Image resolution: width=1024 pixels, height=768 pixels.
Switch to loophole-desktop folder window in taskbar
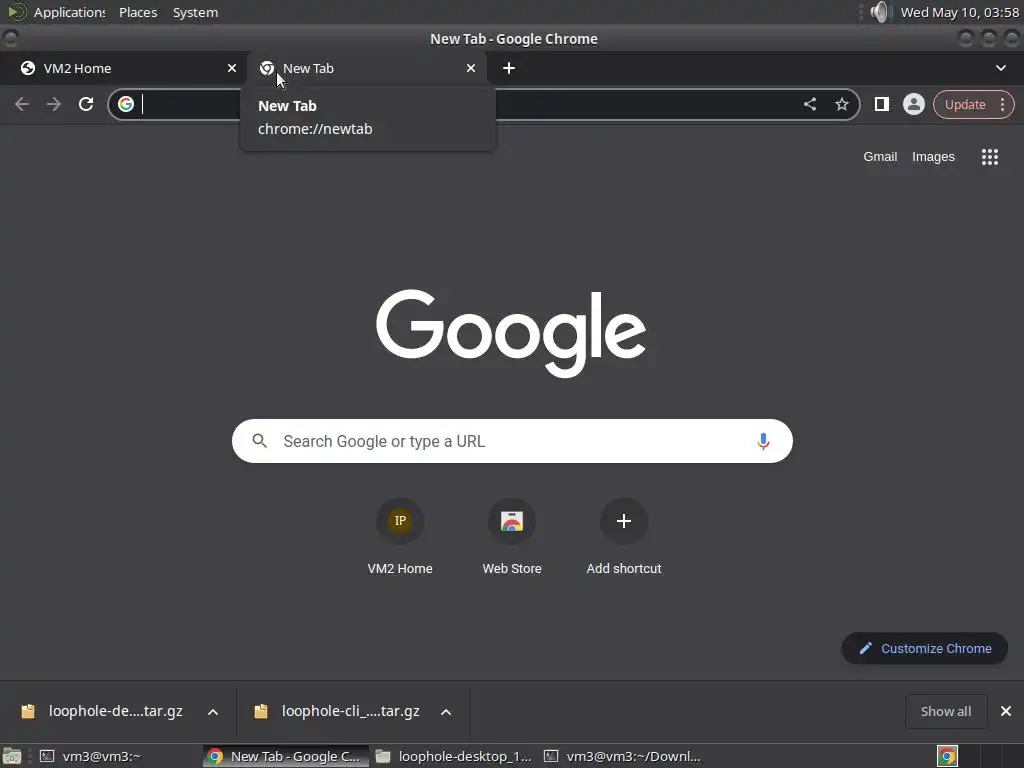455,756
